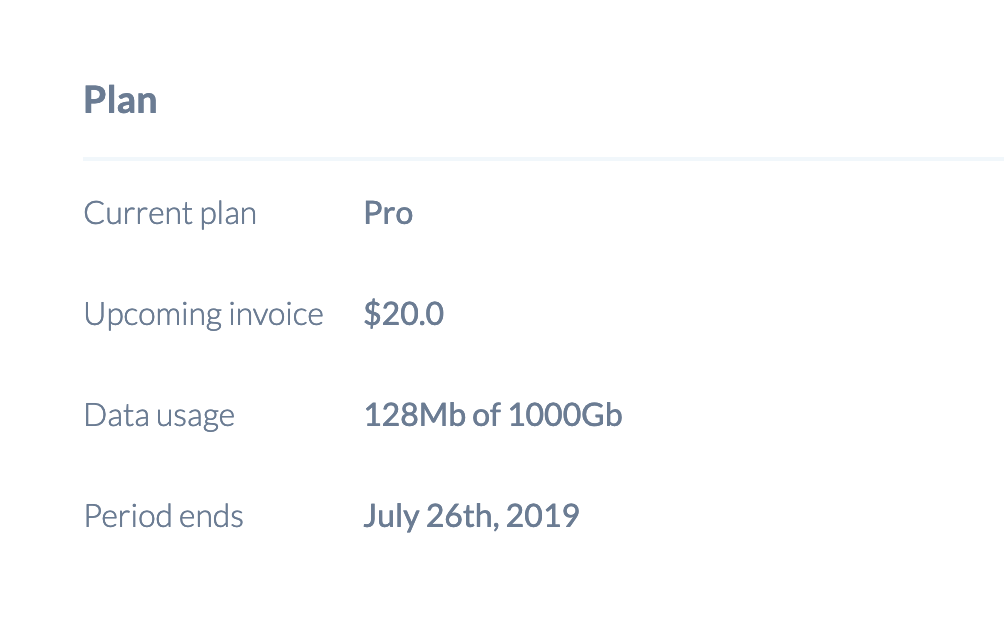Click the word 'Current' in Current plan label
This screenshot has height=636, width=1004.
click(x=138, y=213)
